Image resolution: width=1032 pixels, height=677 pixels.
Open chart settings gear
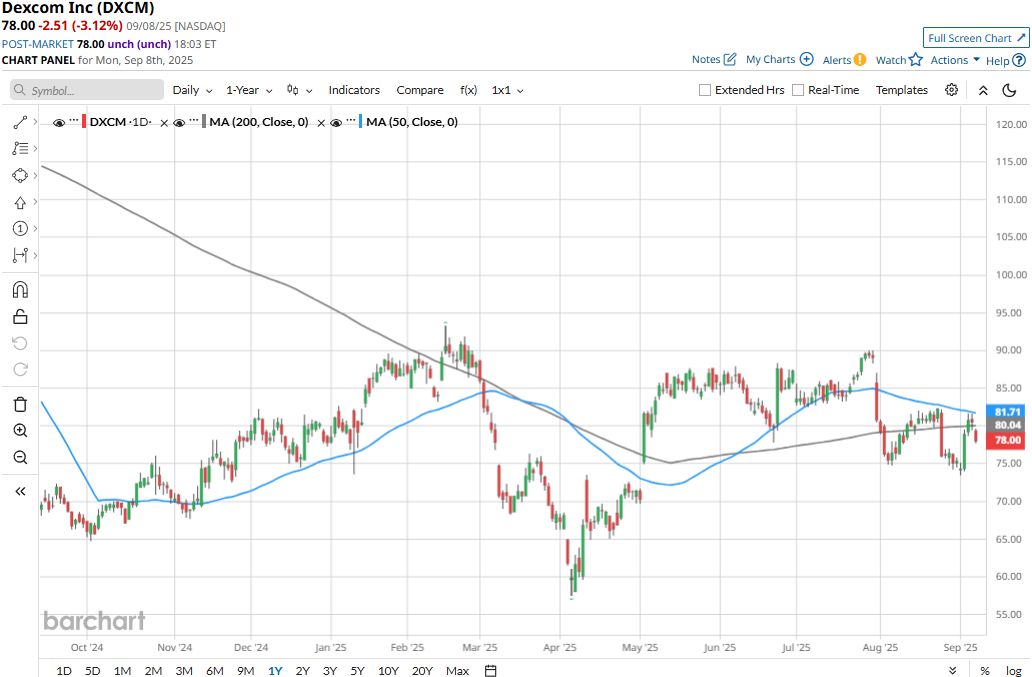(951, 90)
